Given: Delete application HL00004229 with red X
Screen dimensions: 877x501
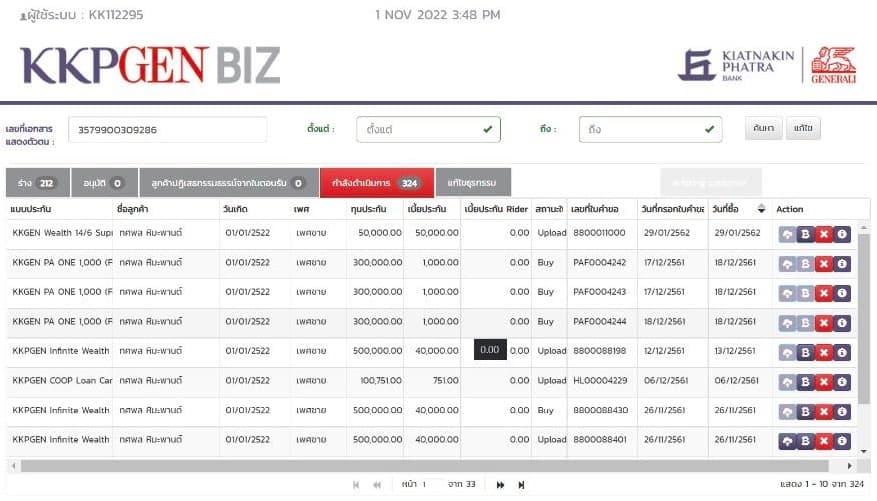Looking at the screenshot, I should point(824,381).
